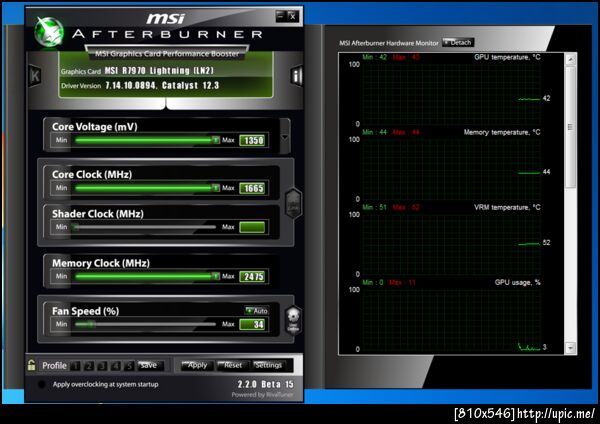Open the Settings button
The image size is (600, 424).
269,365
